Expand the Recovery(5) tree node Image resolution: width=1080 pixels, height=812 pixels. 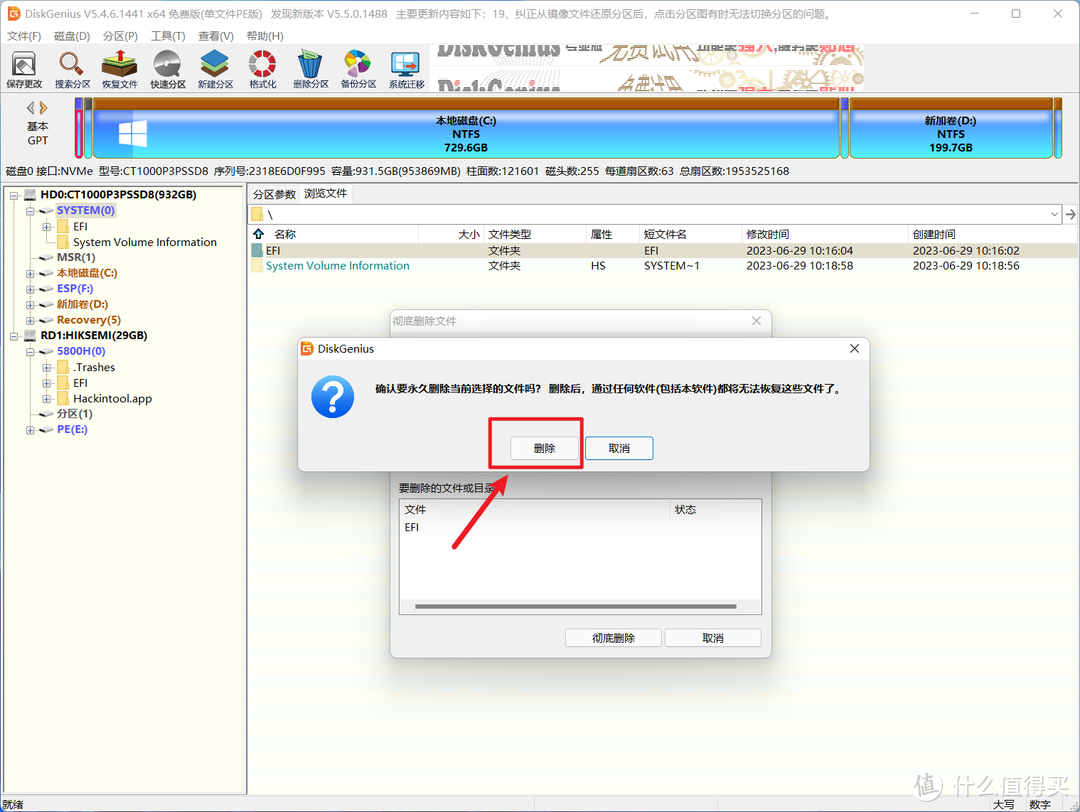pos(30,320)
